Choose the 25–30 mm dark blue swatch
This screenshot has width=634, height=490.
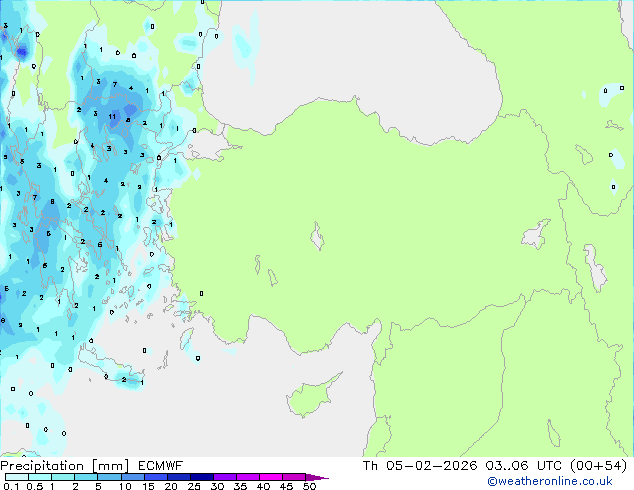[x=202, y=477]
